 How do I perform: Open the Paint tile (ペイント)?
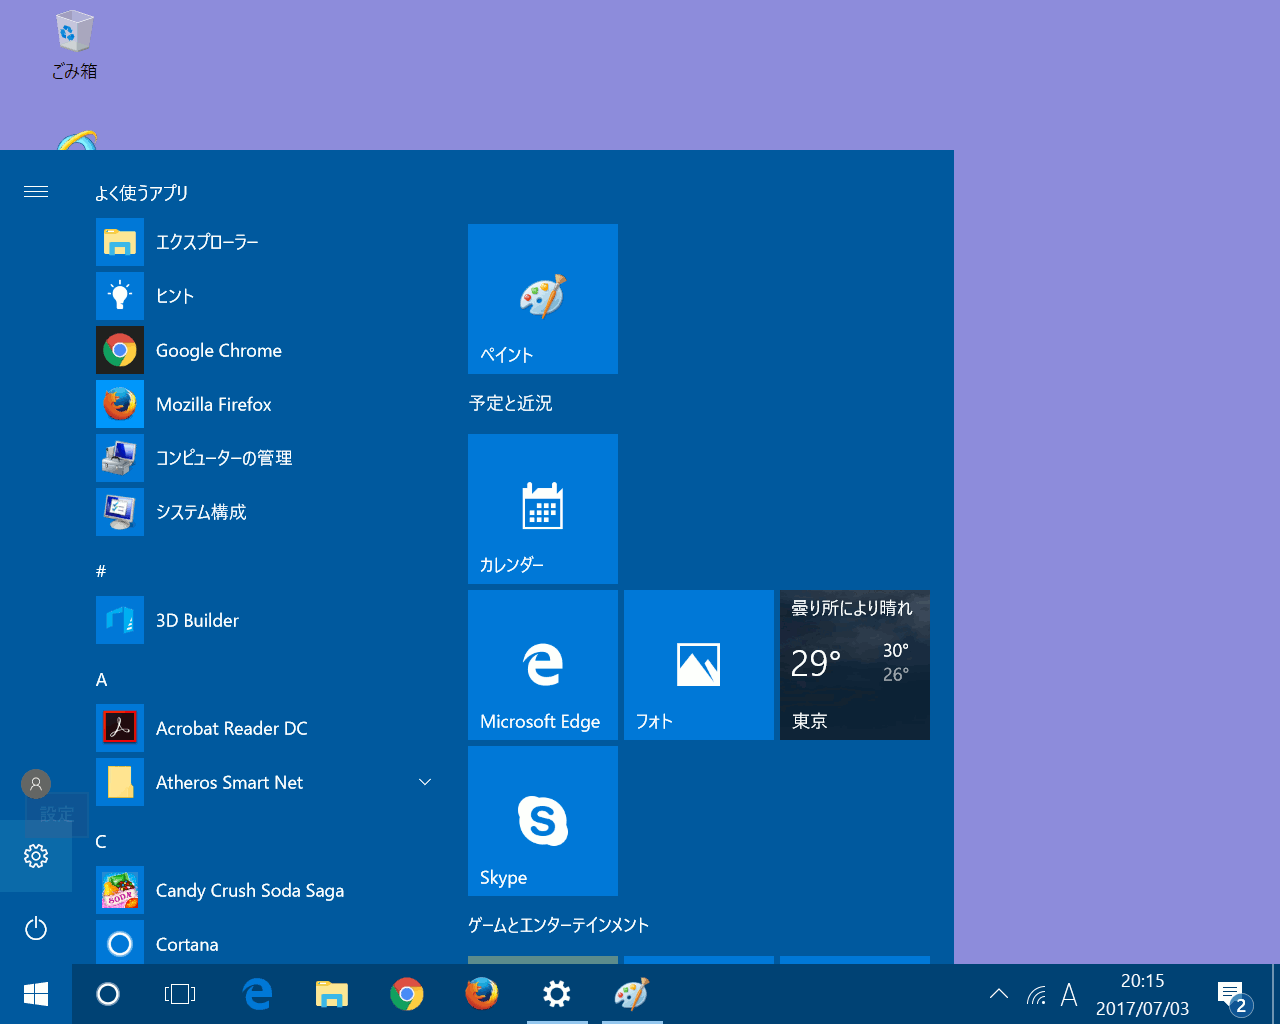pos(543,299)
